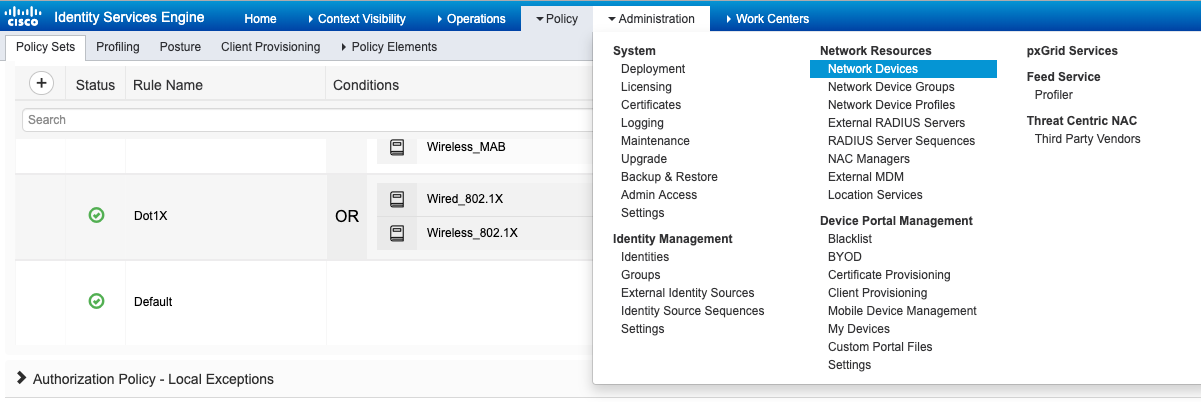Click the Dot1X rule name
Viewport: 1201px width, 402px height.
click(150, 215)
